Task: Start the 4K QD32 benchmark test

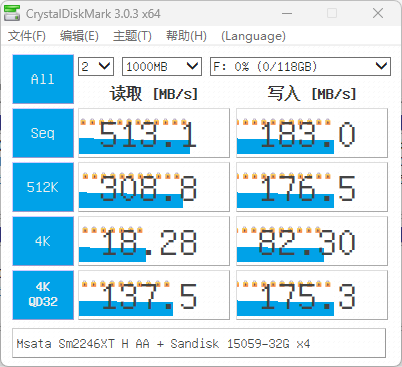Action: point(43,295)
